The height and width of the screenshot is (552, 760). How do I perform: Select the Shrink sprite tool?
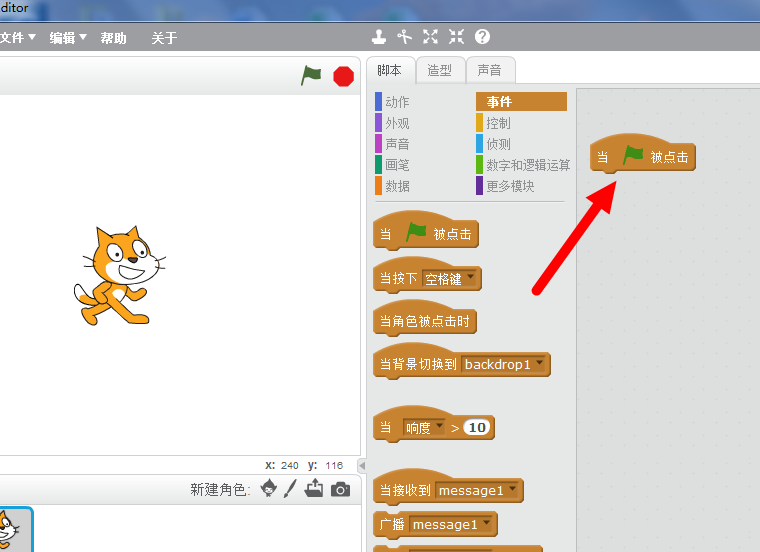pyautogui.click(x=456, y=37)
